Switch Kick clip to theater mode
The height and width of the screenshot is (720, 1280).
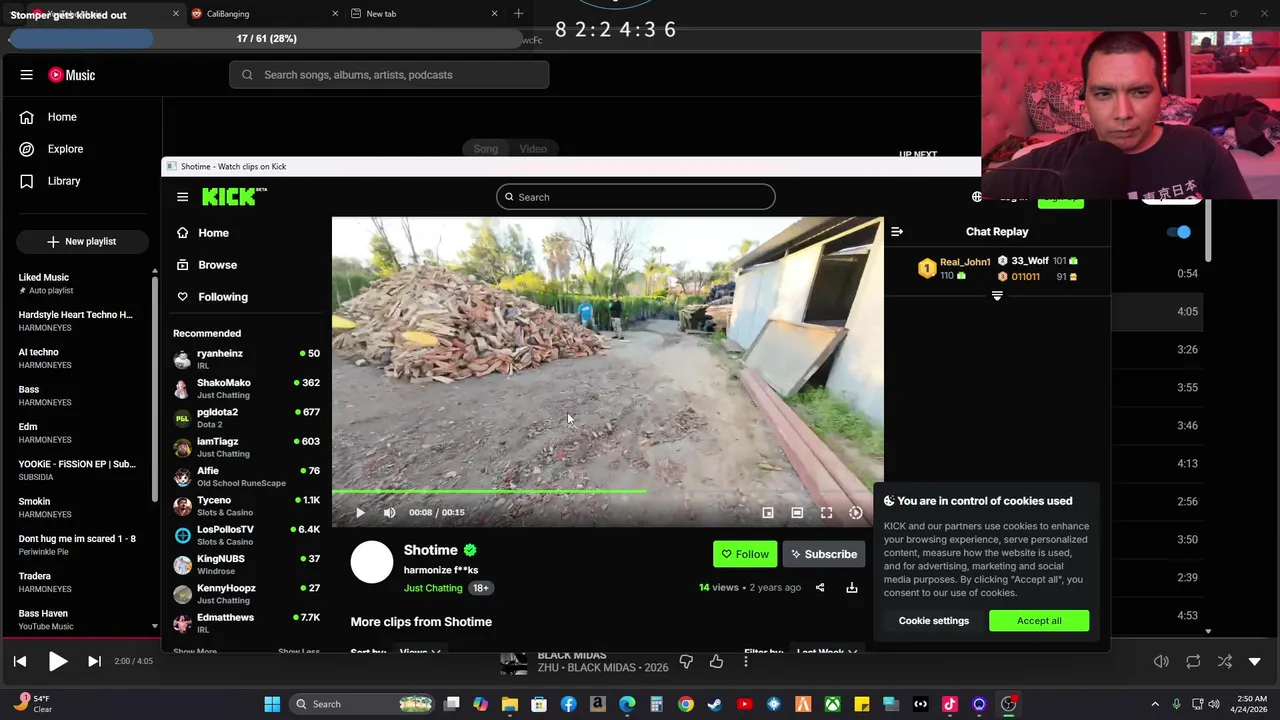click(x=797, y=512)
